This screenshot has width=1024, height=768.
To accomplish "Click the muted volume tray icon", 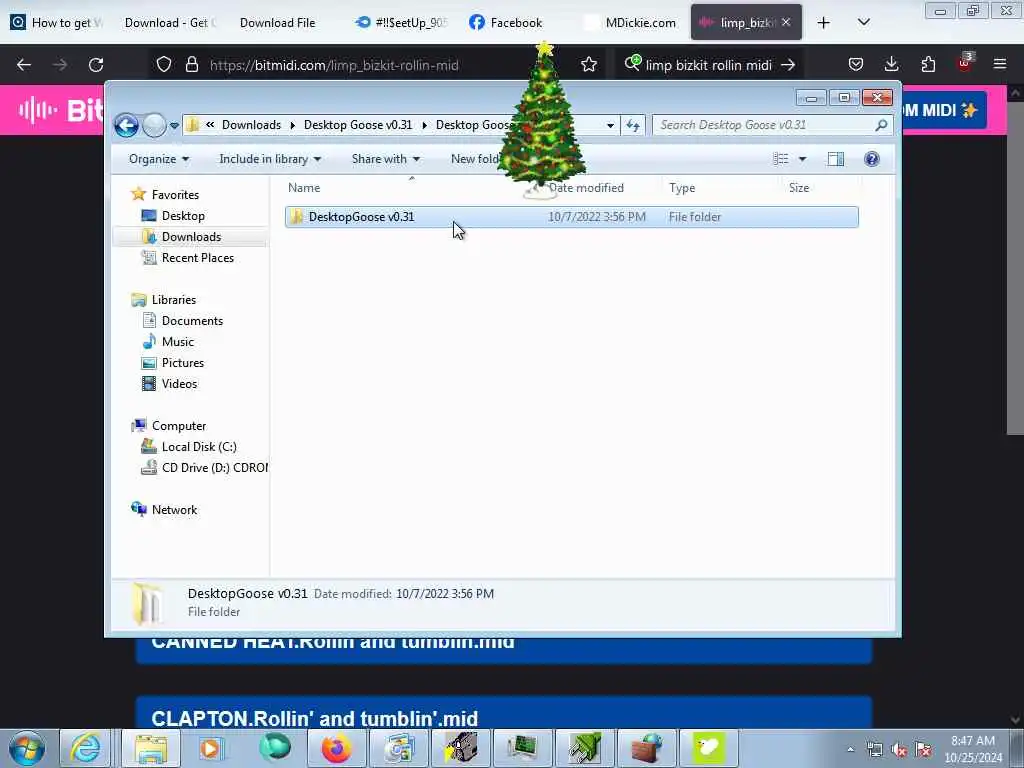I will click(x=899, y=750).
